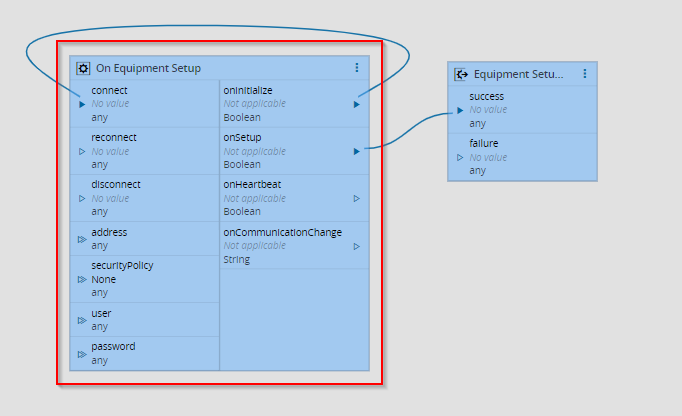Click the gear icon on On Equipment Setup
Image resolution: width=682 pixels, height=416 pixels.
coord(84,68)
